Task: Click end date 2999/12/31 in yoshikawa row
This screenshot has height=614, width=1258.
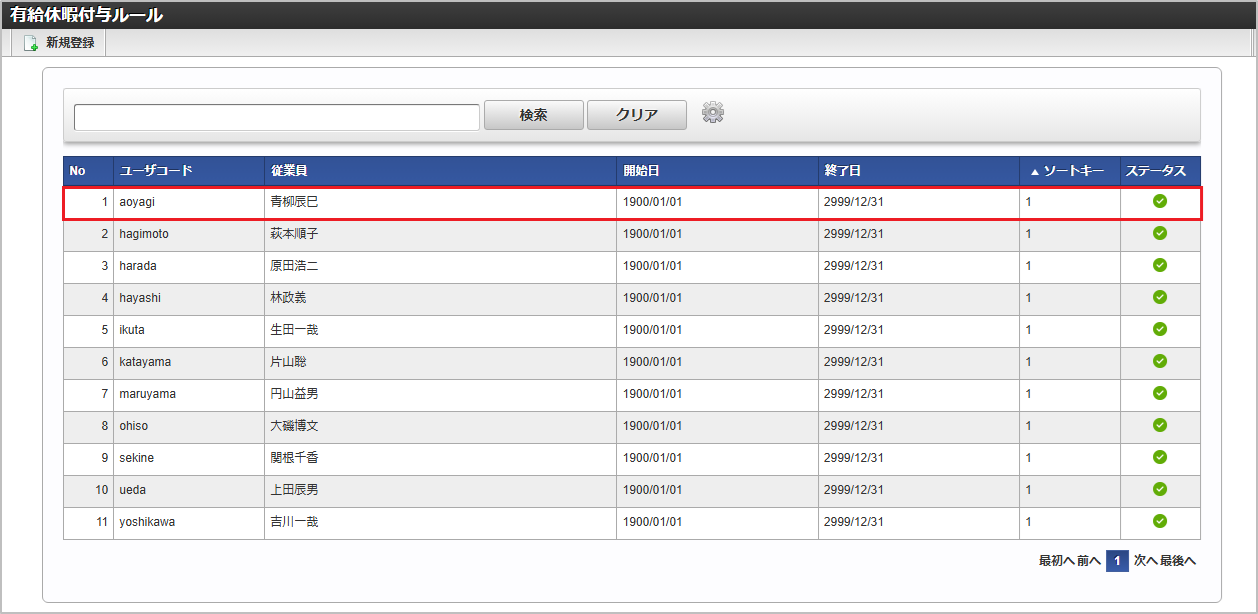Action: tap(854, 522)
